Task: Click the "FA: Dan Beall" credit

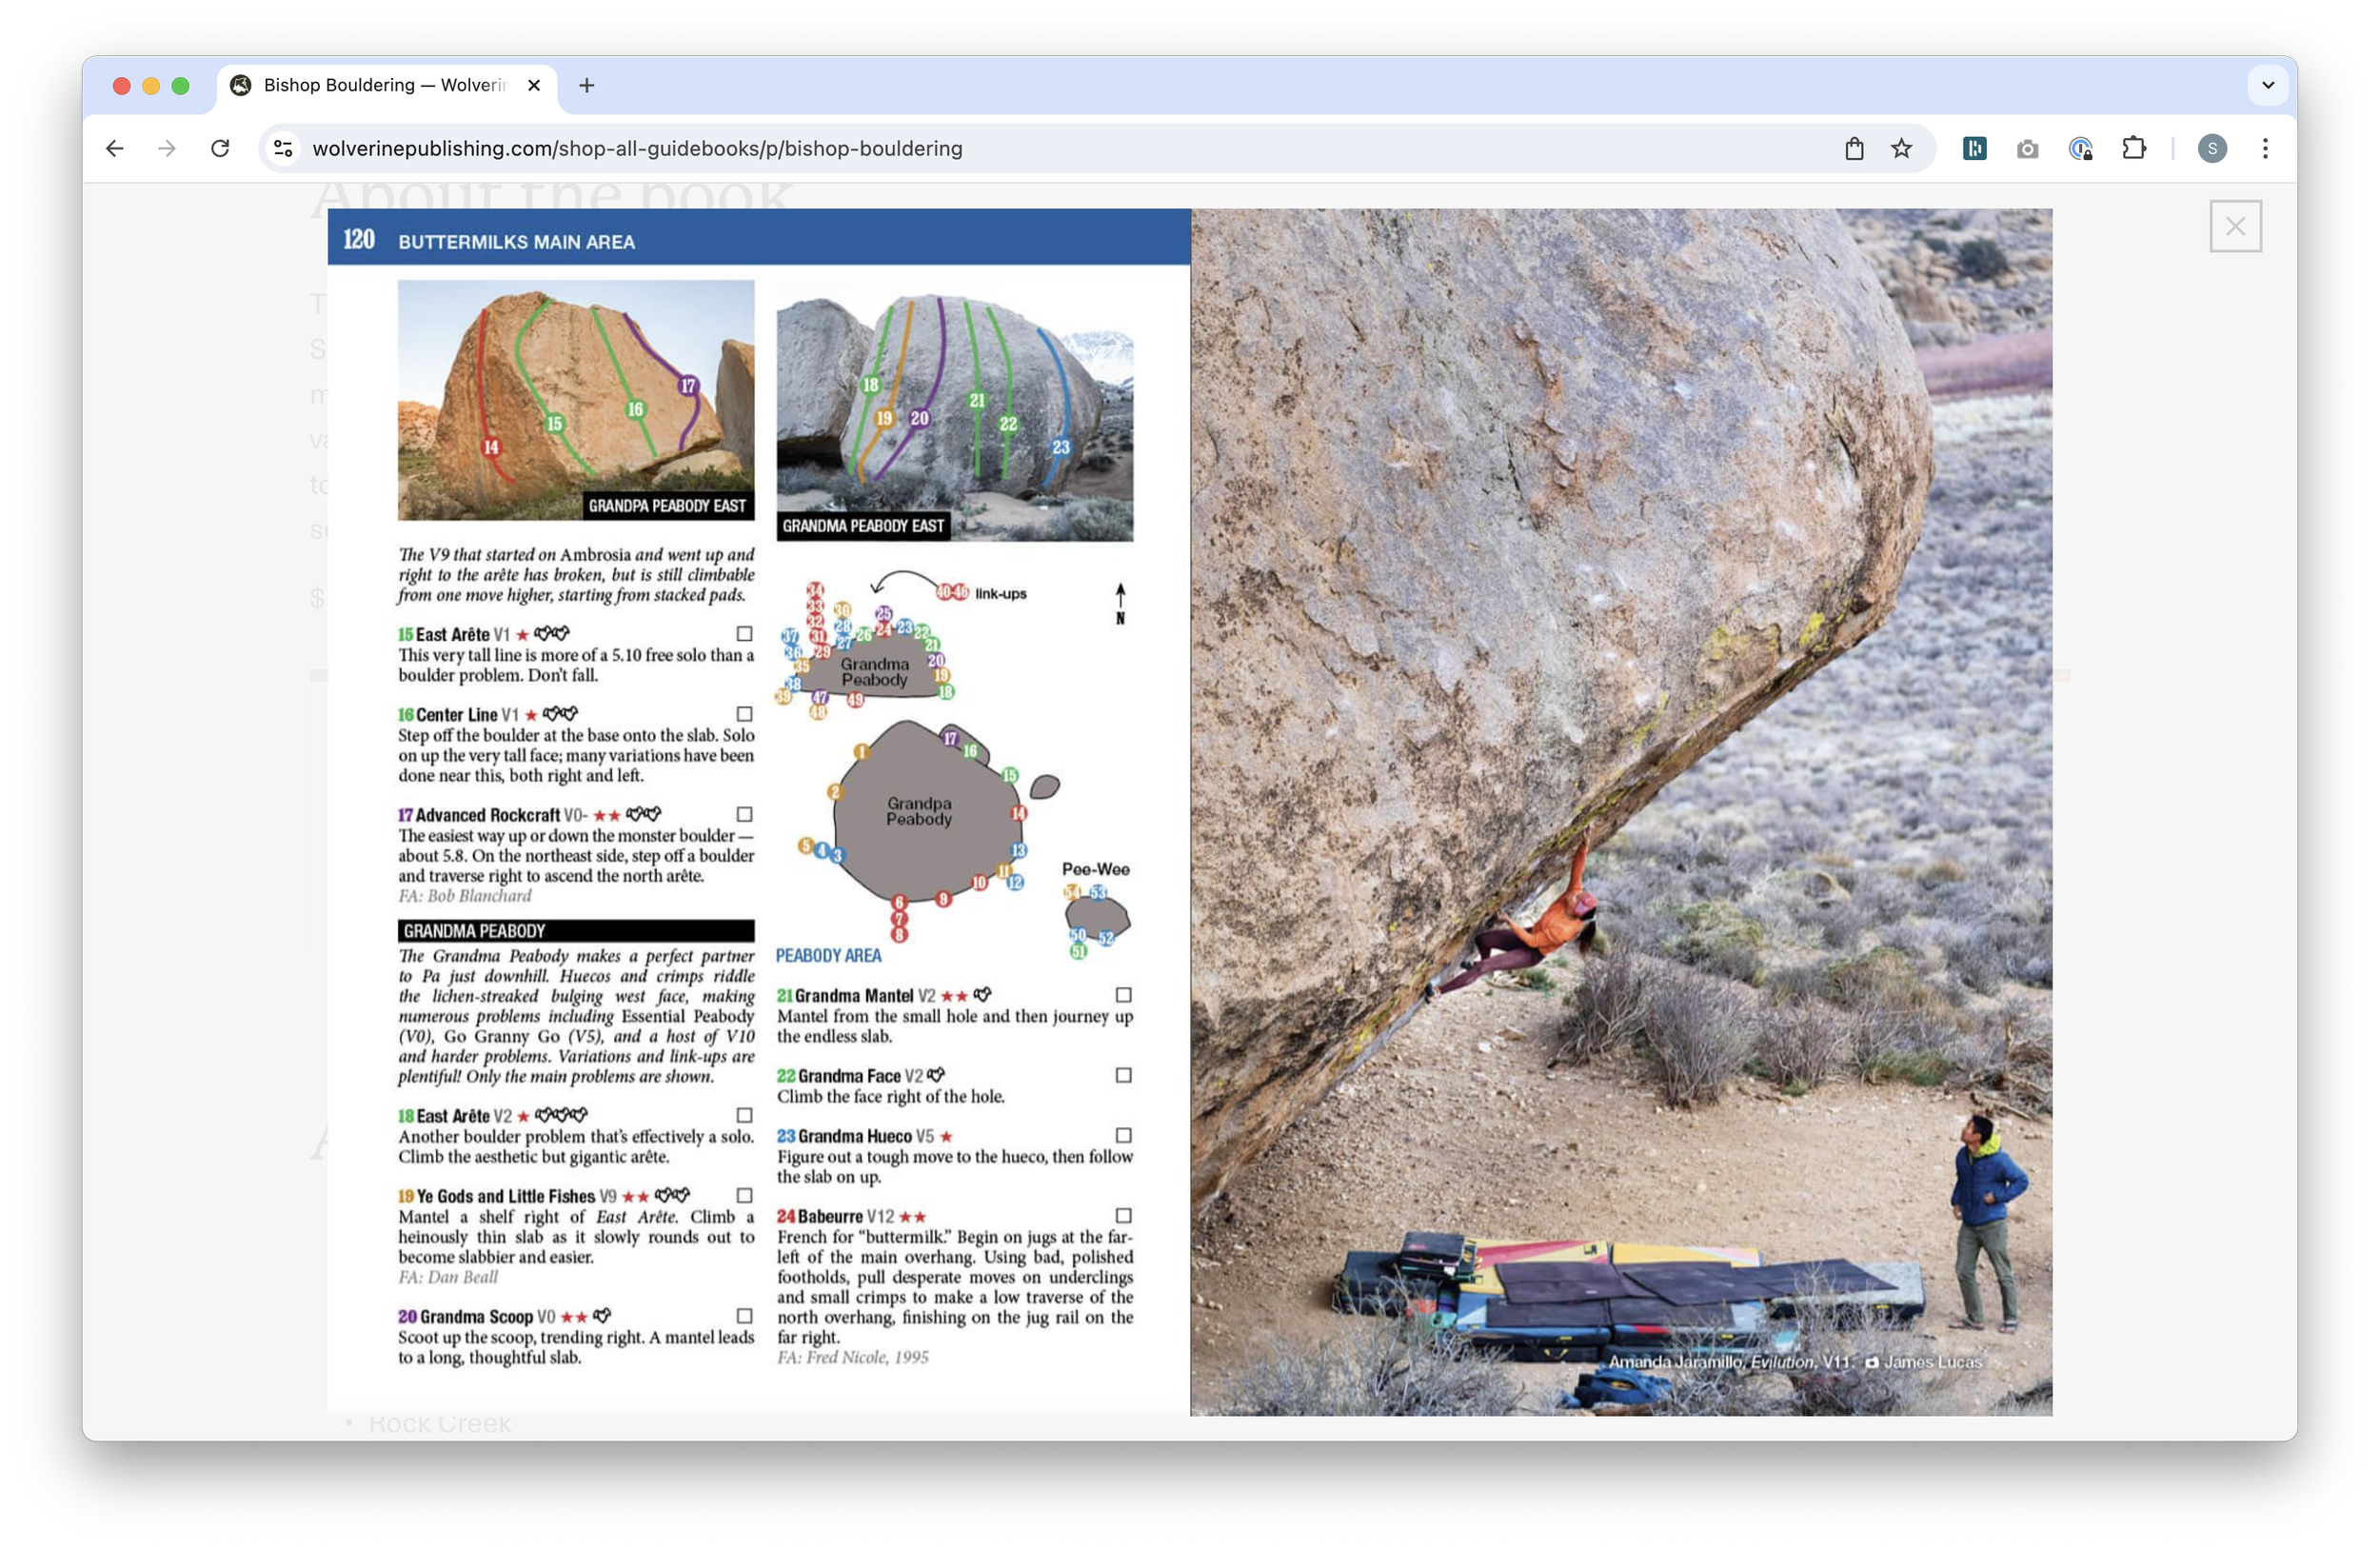Action: (448, 1277)
